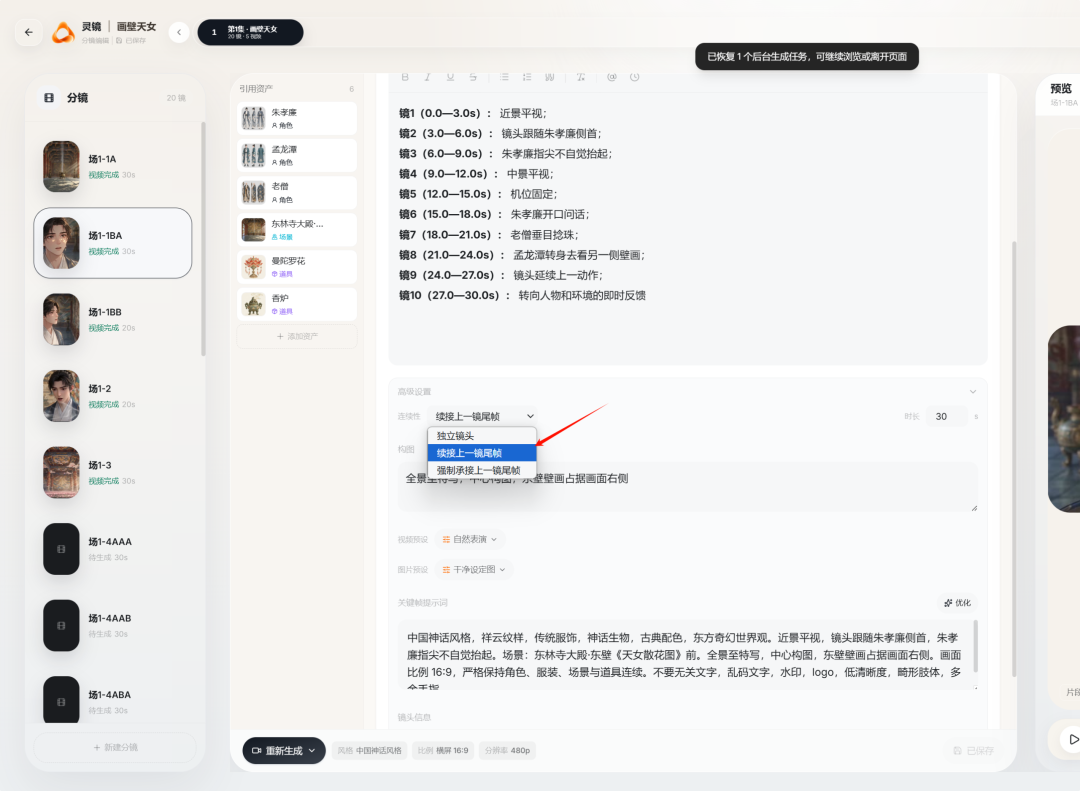Click the back arrow button
Image resolution: width=1080 pixels, height=791 pixels.
(28, 32)
